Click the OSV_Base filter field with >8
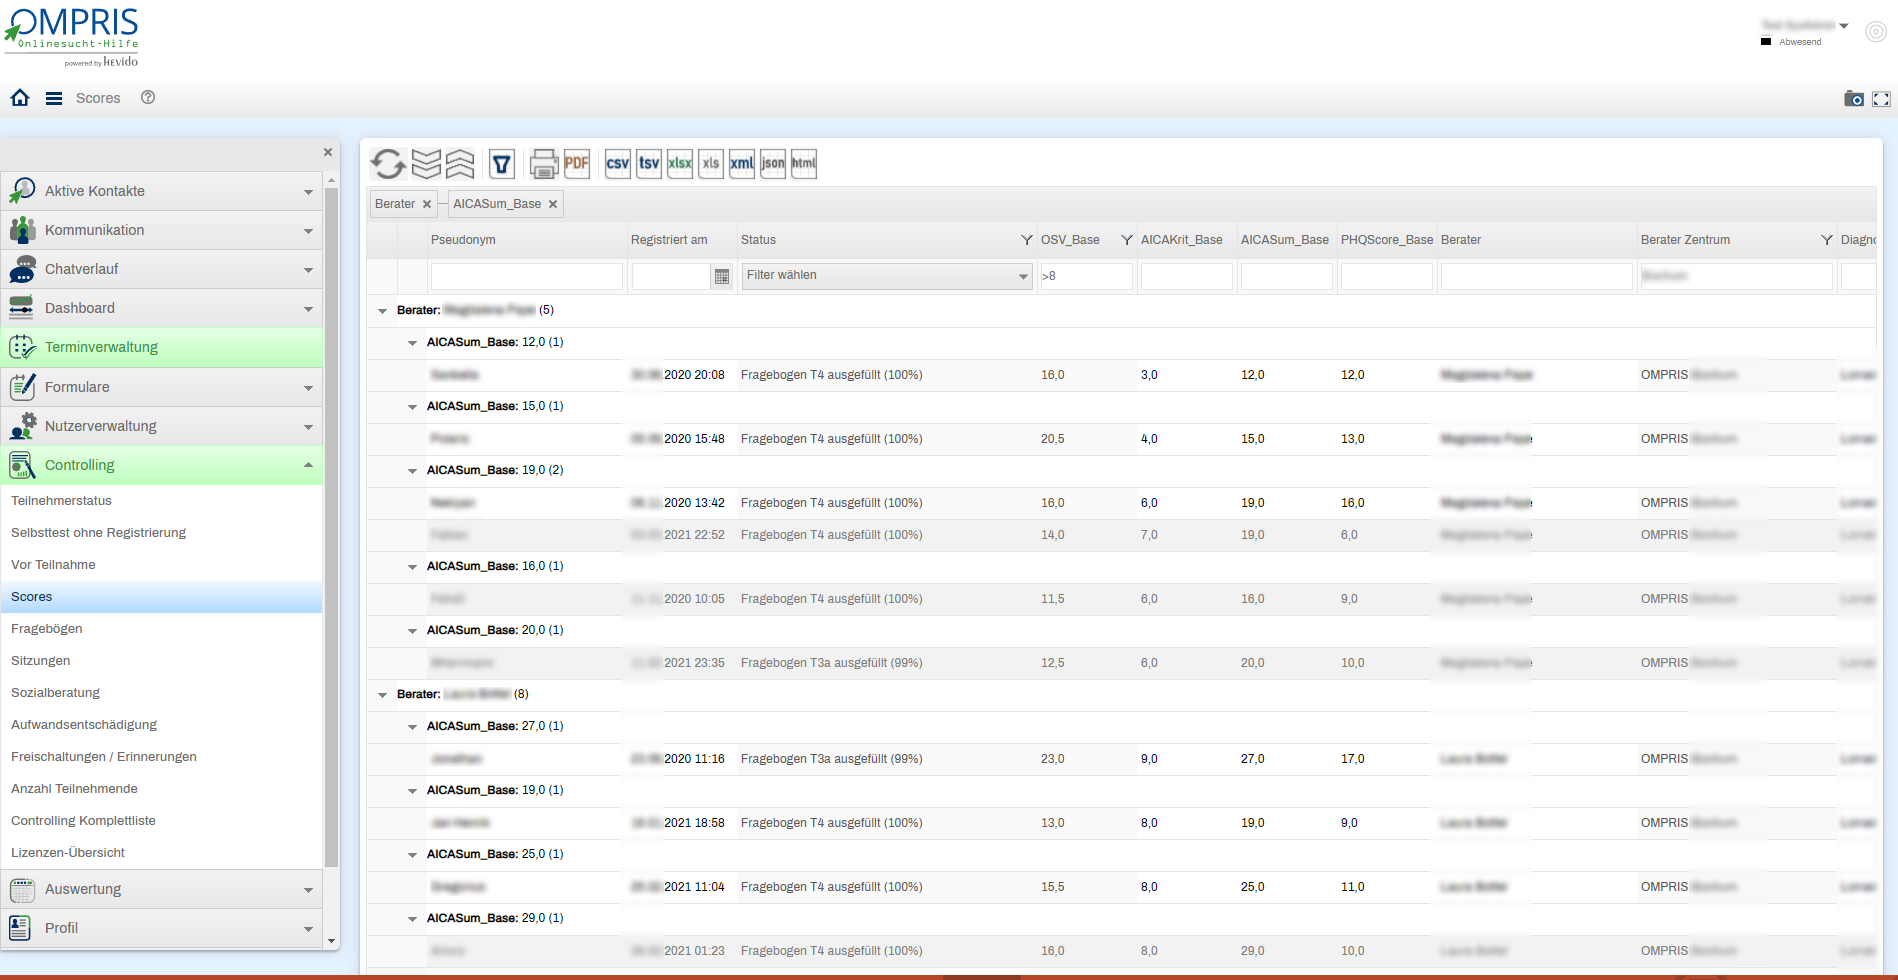This screenshot has height=980, width=1898. (1086, 276)
